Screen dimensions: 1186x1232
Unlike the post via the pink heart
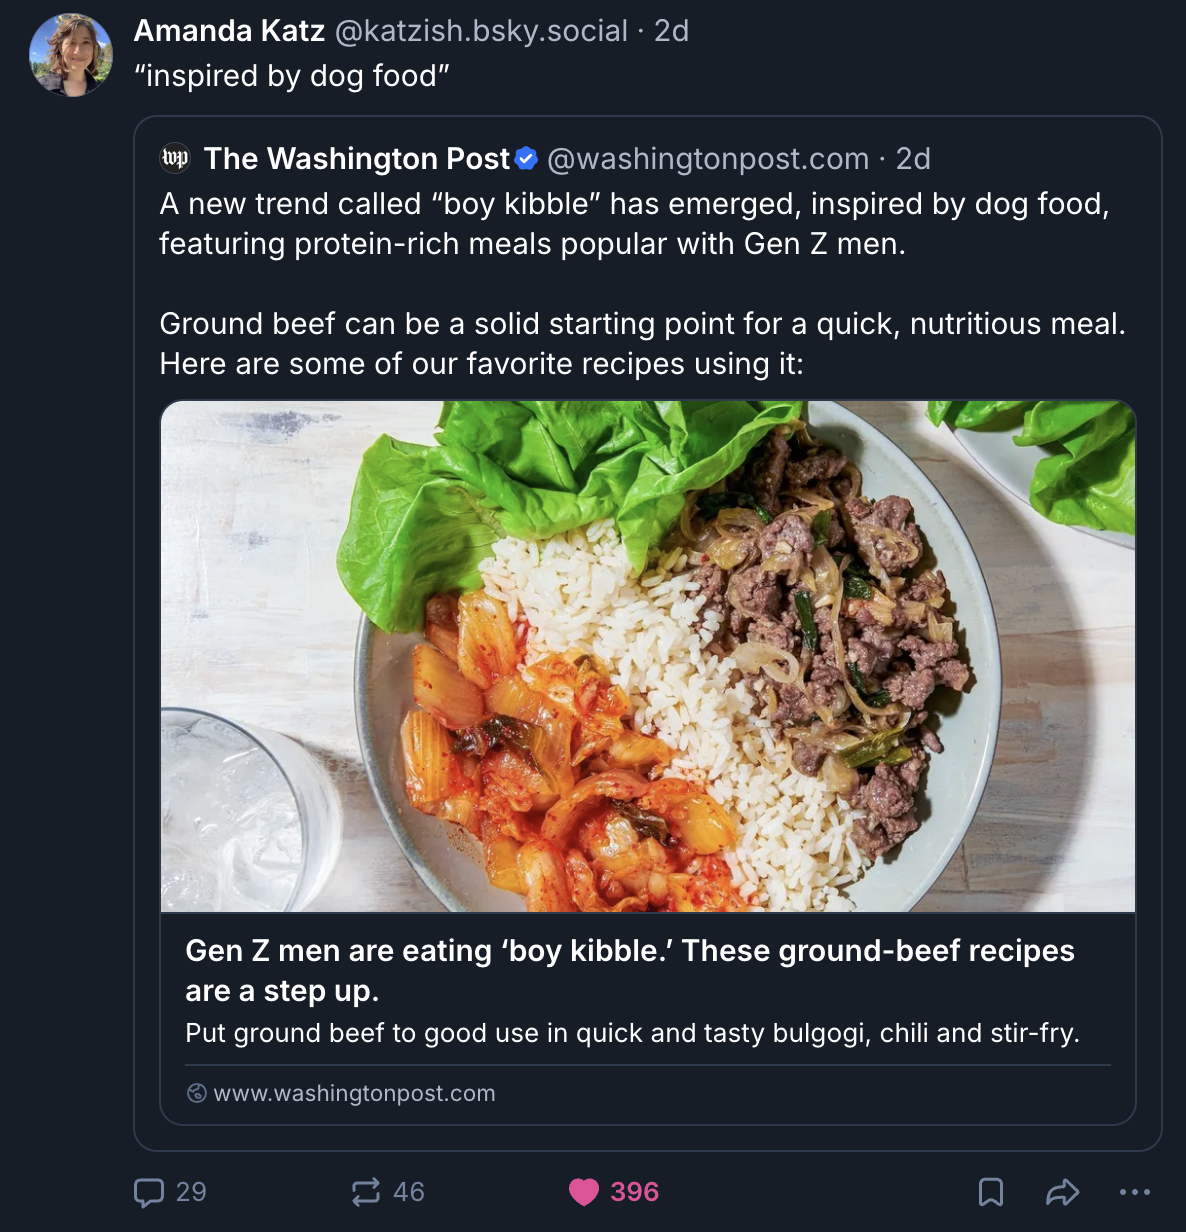coord(584,1192)
